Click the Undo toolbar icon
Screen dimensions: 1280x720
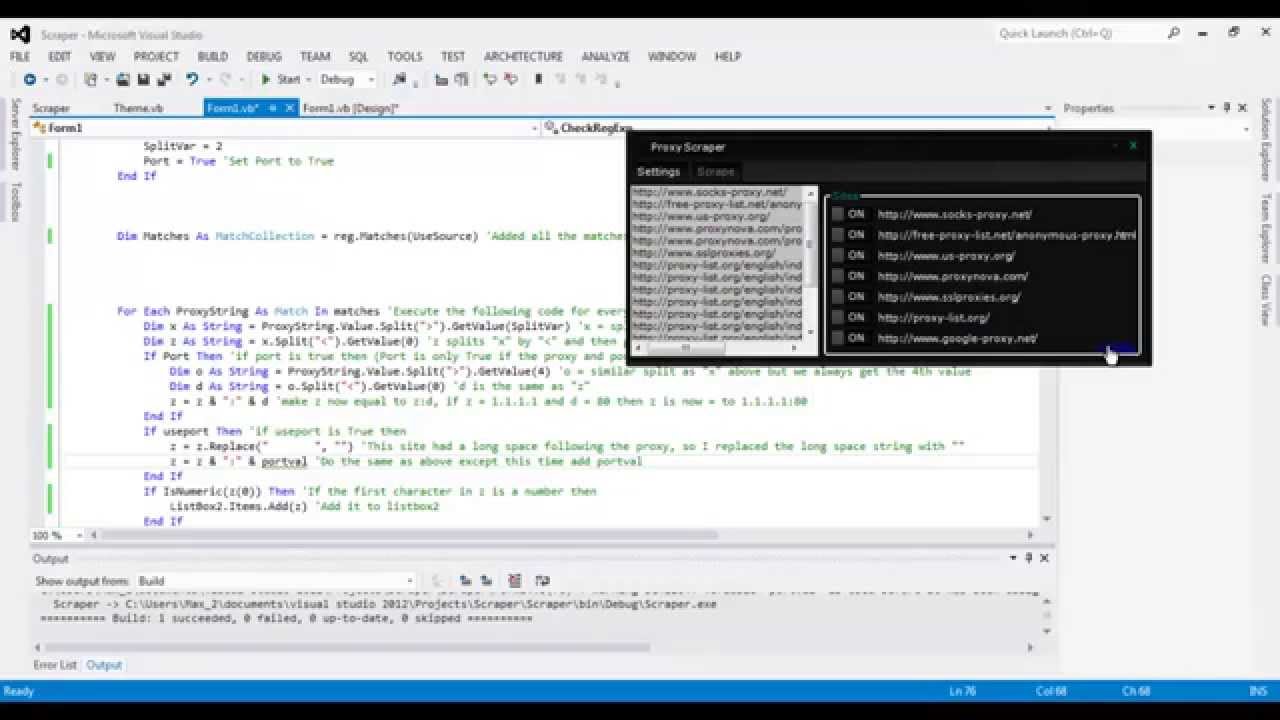click(x=191, y=79)
